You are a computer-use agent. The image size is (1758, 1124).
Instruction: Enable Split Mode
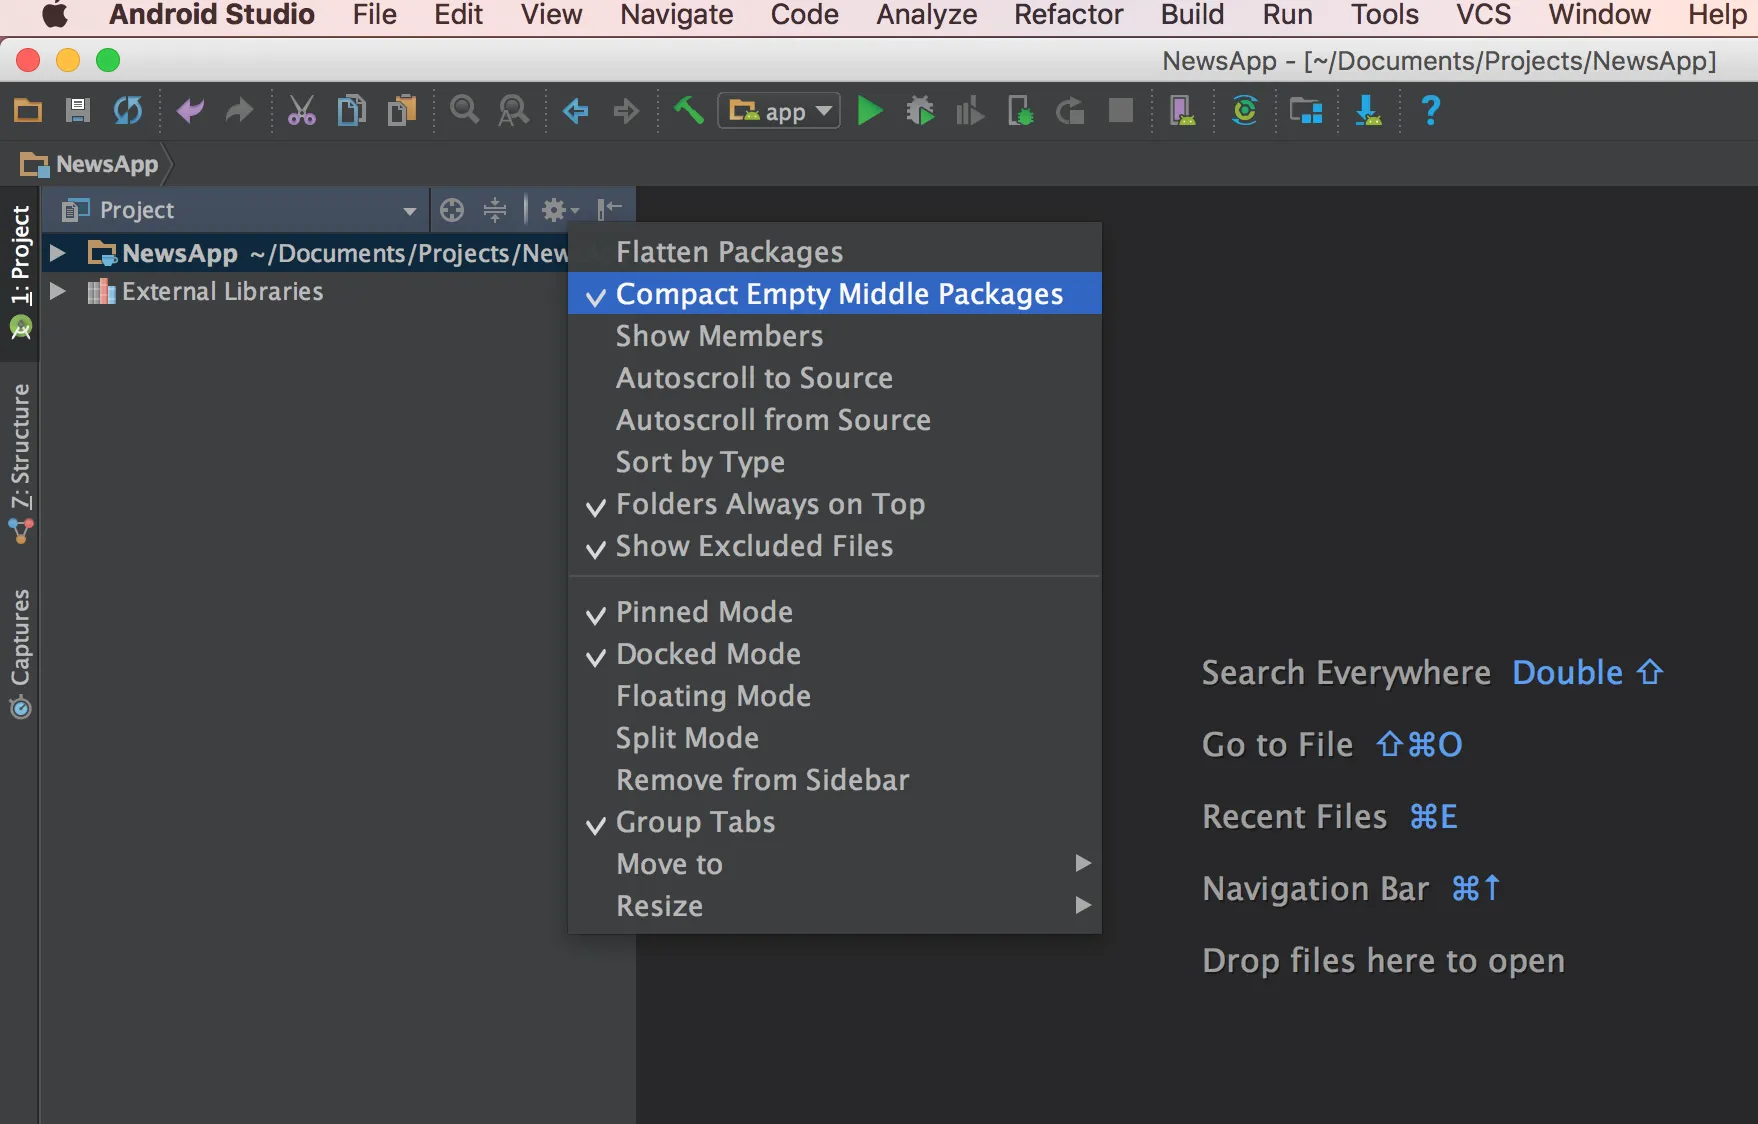click(x=834, y=738)
